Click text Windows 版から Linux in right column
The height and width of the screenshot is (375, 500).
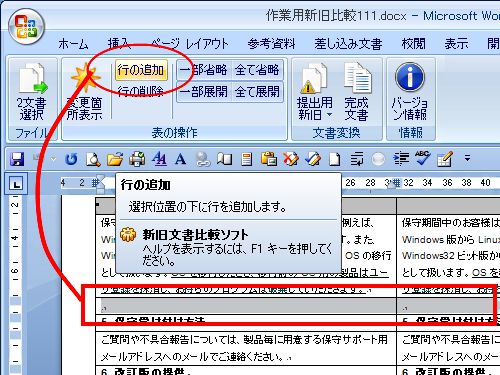451,239
